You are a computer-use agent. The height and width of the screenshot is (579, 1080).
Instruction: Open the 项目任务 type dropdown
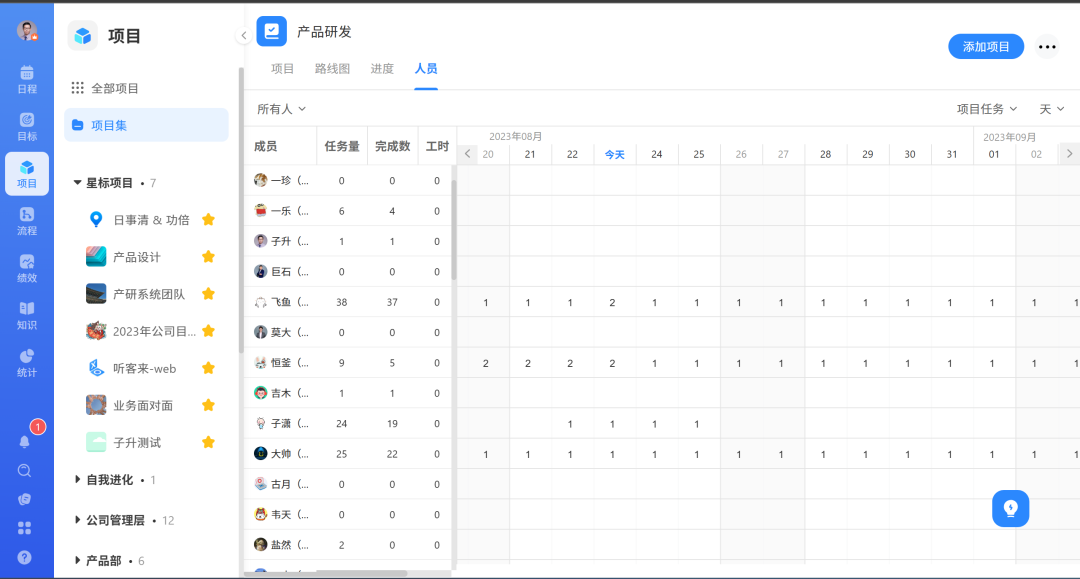986,109
